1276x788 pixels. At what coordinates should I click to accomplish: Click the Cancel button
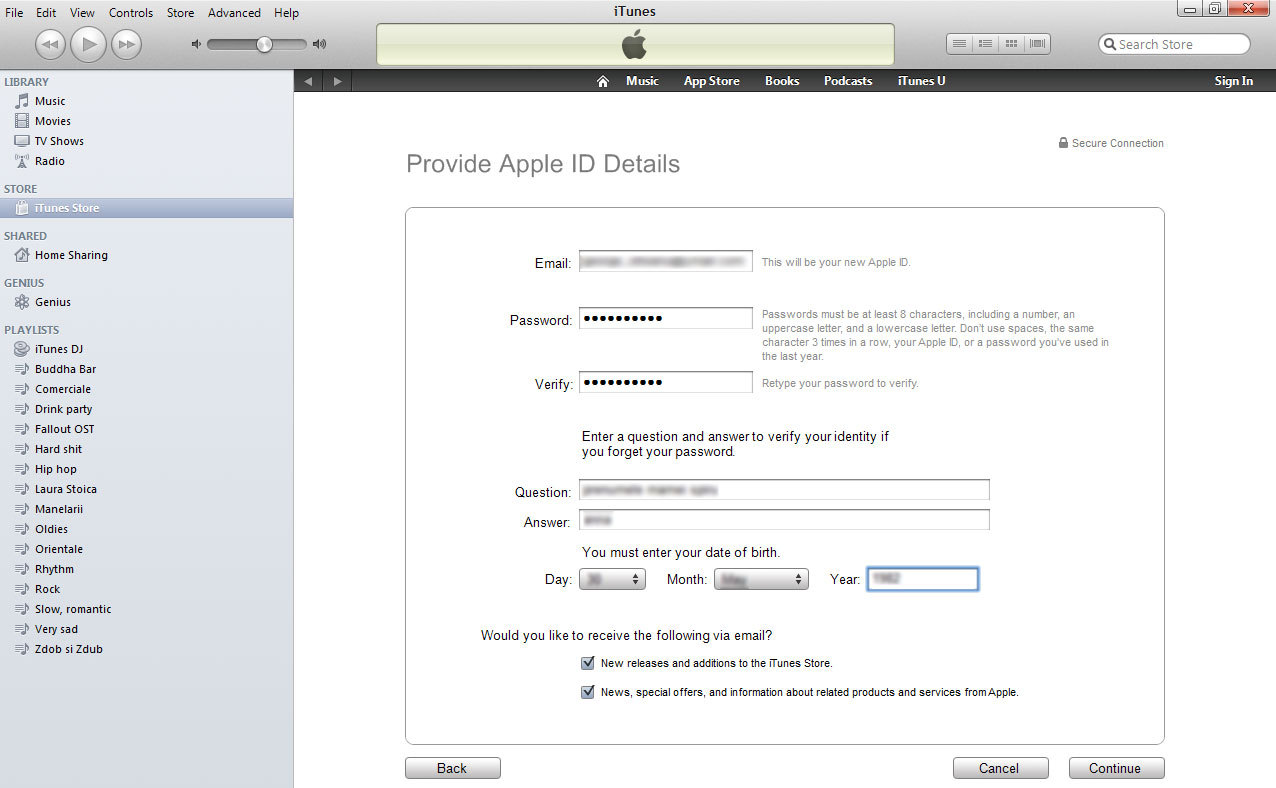[1000, 768]
